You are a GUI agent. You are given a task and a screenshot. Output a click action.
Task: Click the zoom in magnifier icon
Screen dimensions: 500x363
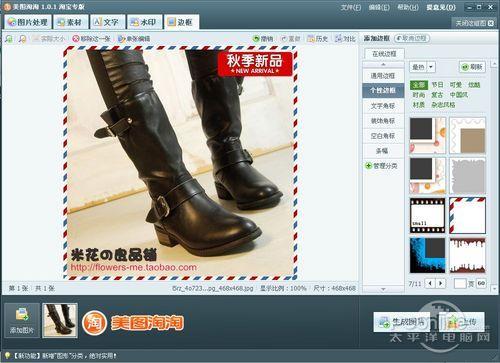[x=9, y=39]
